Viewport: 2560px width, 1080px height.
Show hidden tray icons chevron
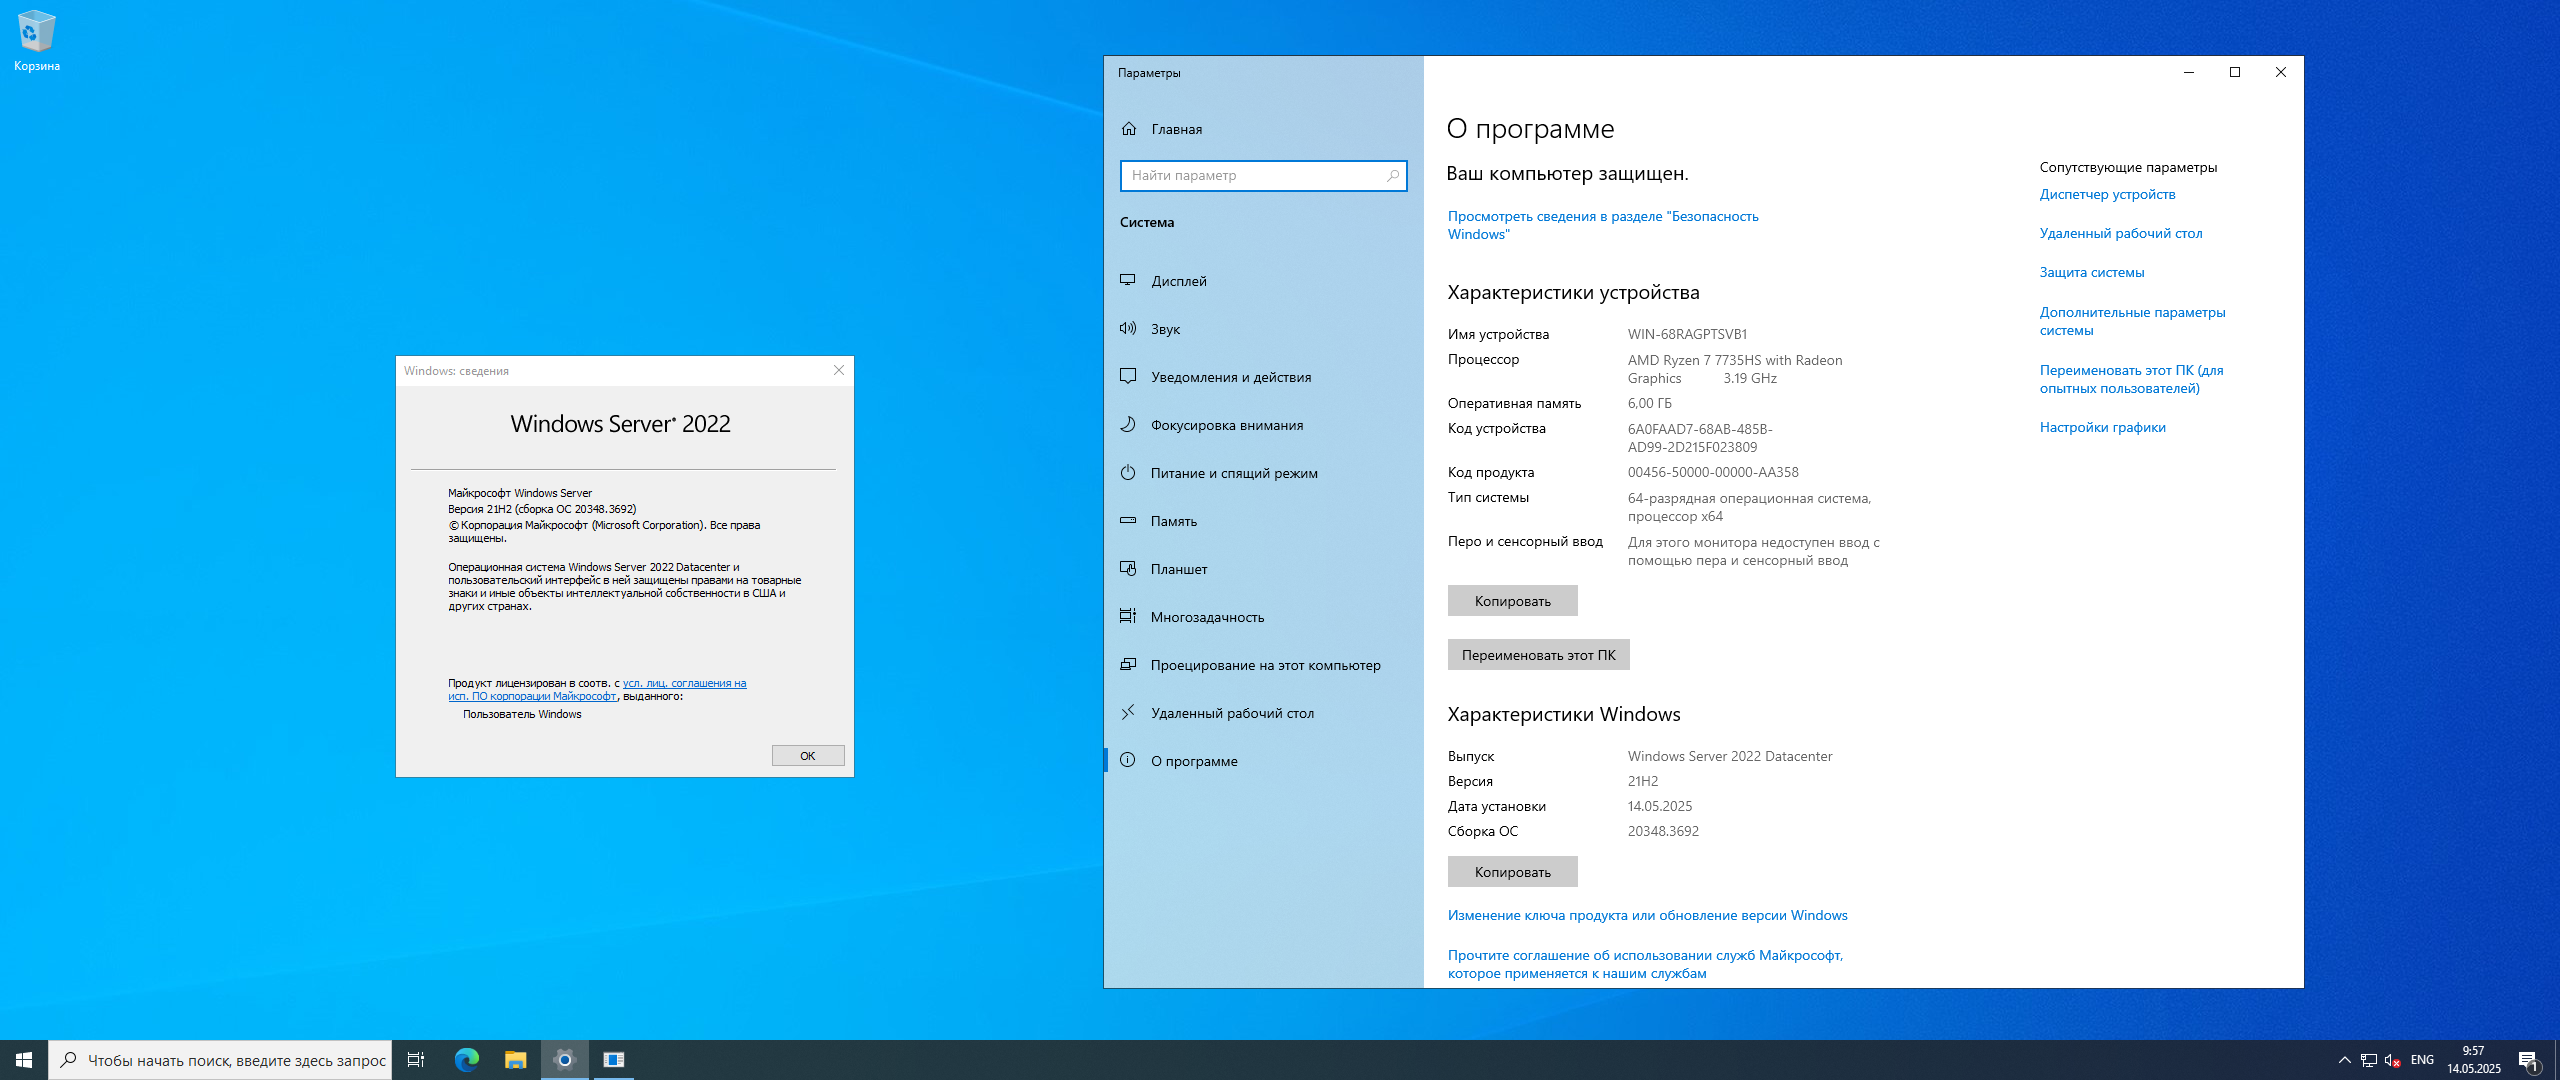[x=2344, y=1060]
